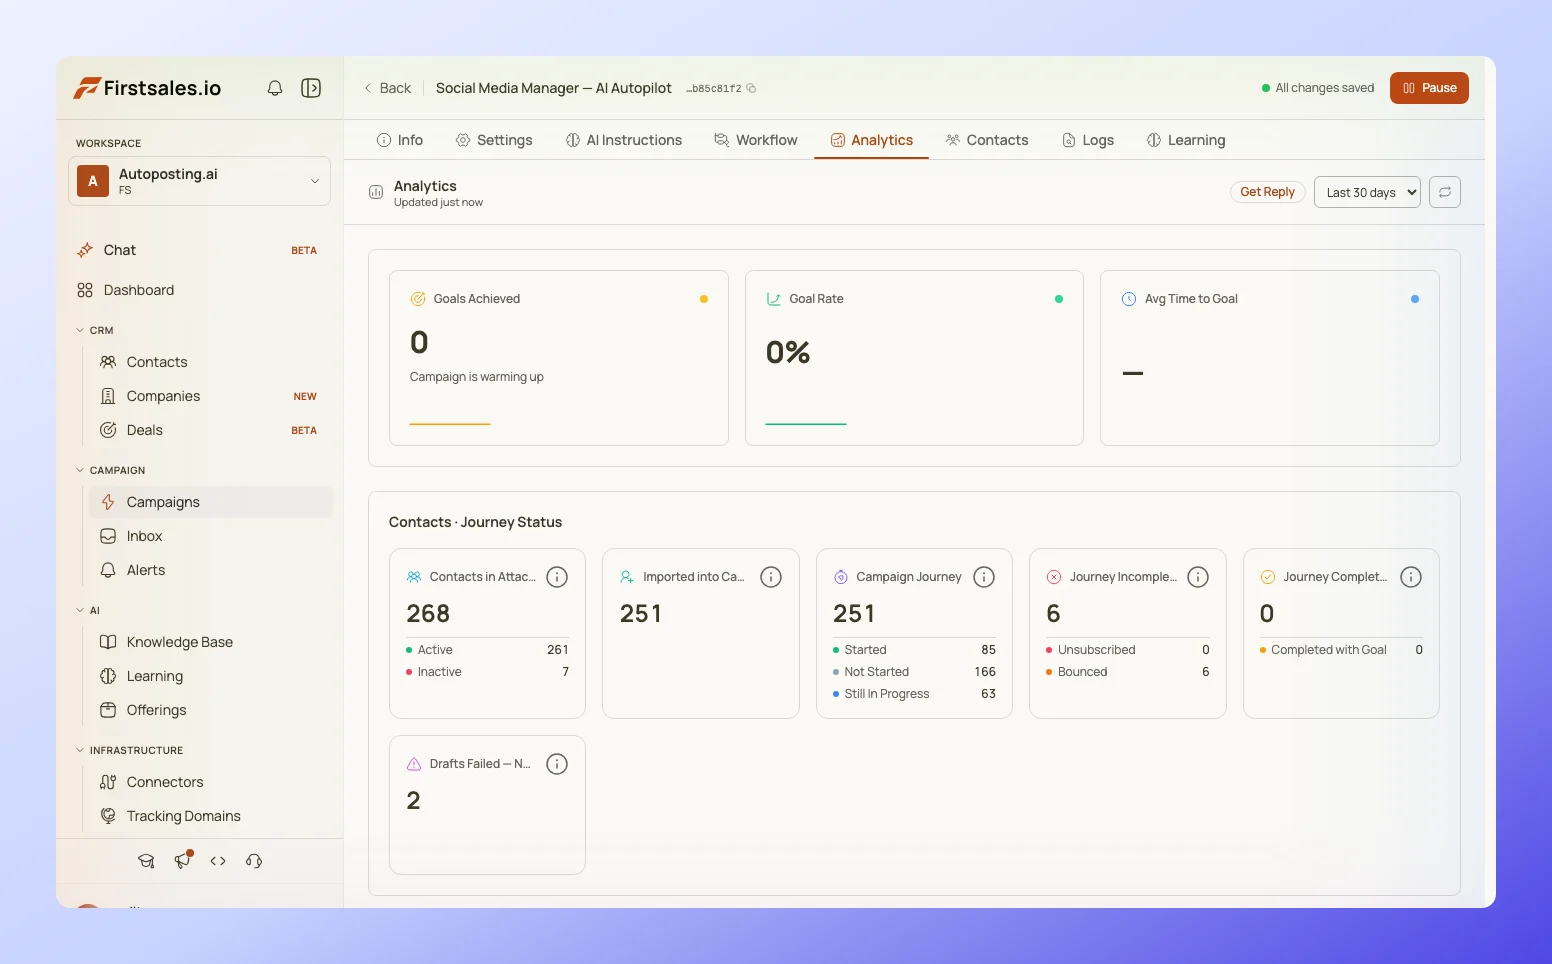Open Inbox in the sidebar
The height and width of the screenshot is (964, 1552).
pos(211,536)
